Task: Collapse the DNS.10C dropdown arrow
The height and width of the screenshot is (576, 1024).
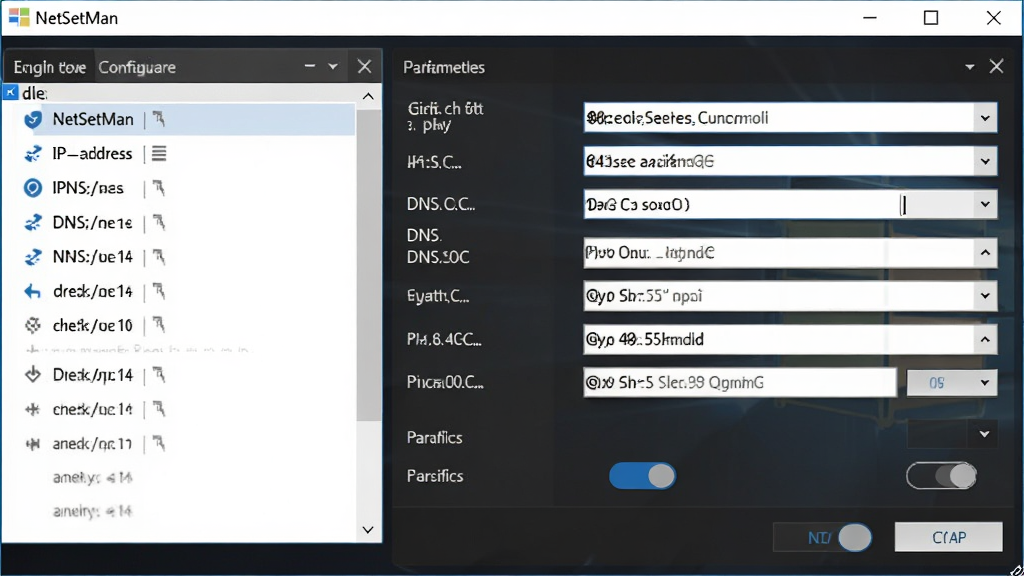Action: 985,253
